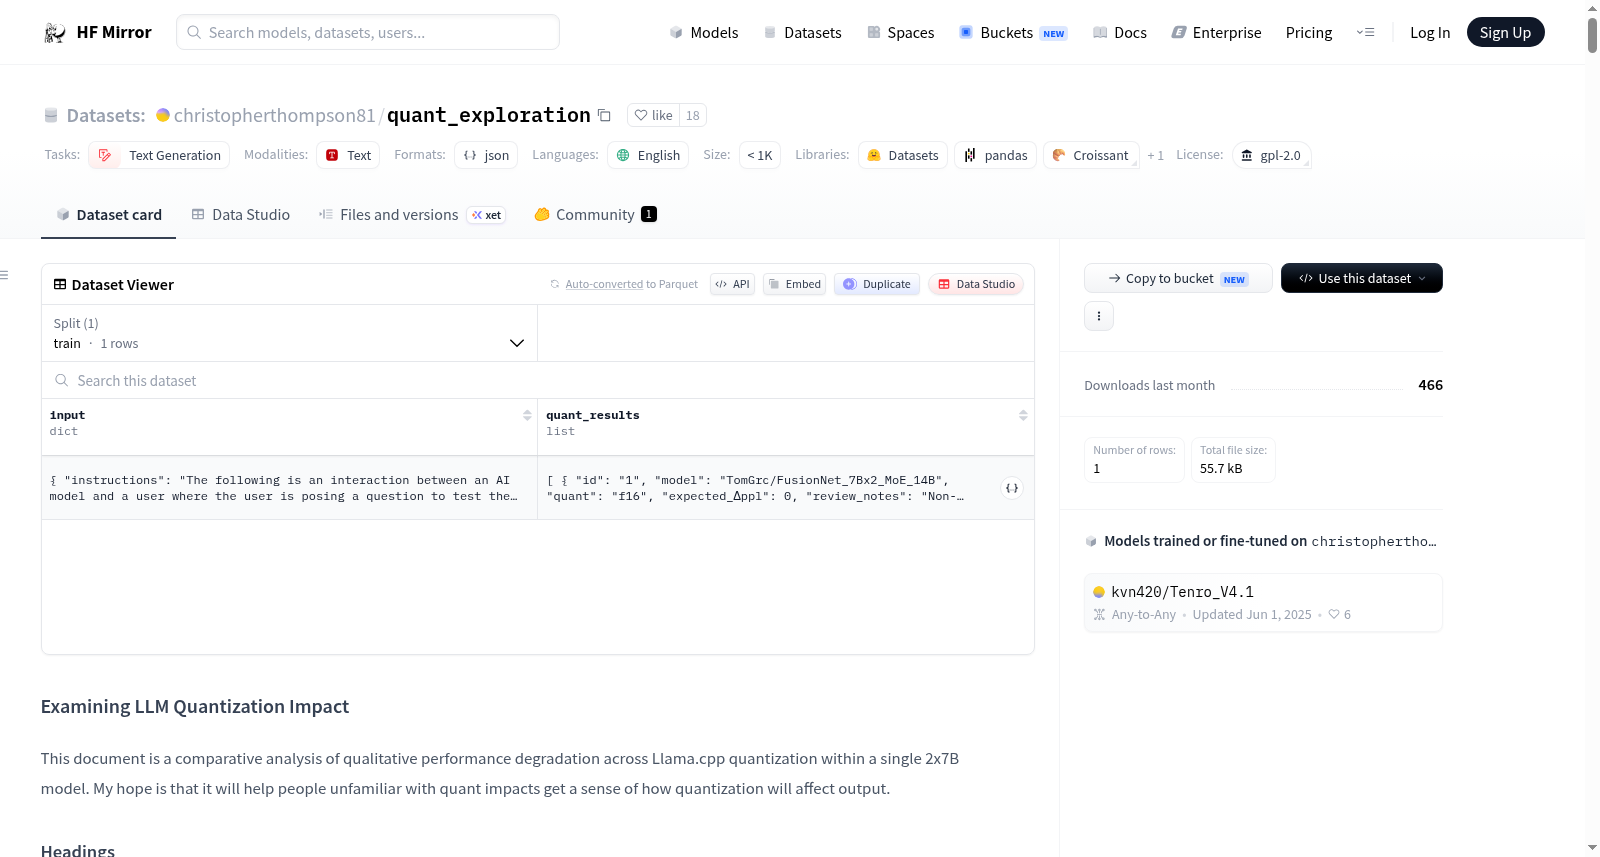Open the Buckets section
The image size is (1600, 857).
tap(1013, 32)
